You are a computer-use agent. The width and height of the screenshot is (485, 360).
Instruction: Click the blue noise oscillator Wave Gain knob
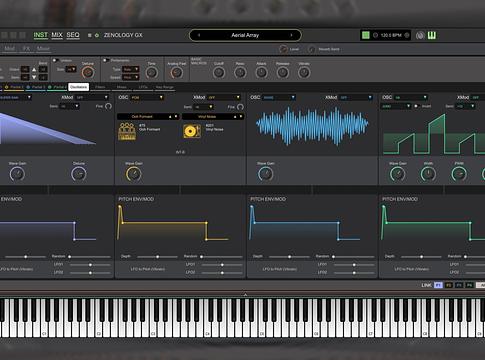(266, 174)
